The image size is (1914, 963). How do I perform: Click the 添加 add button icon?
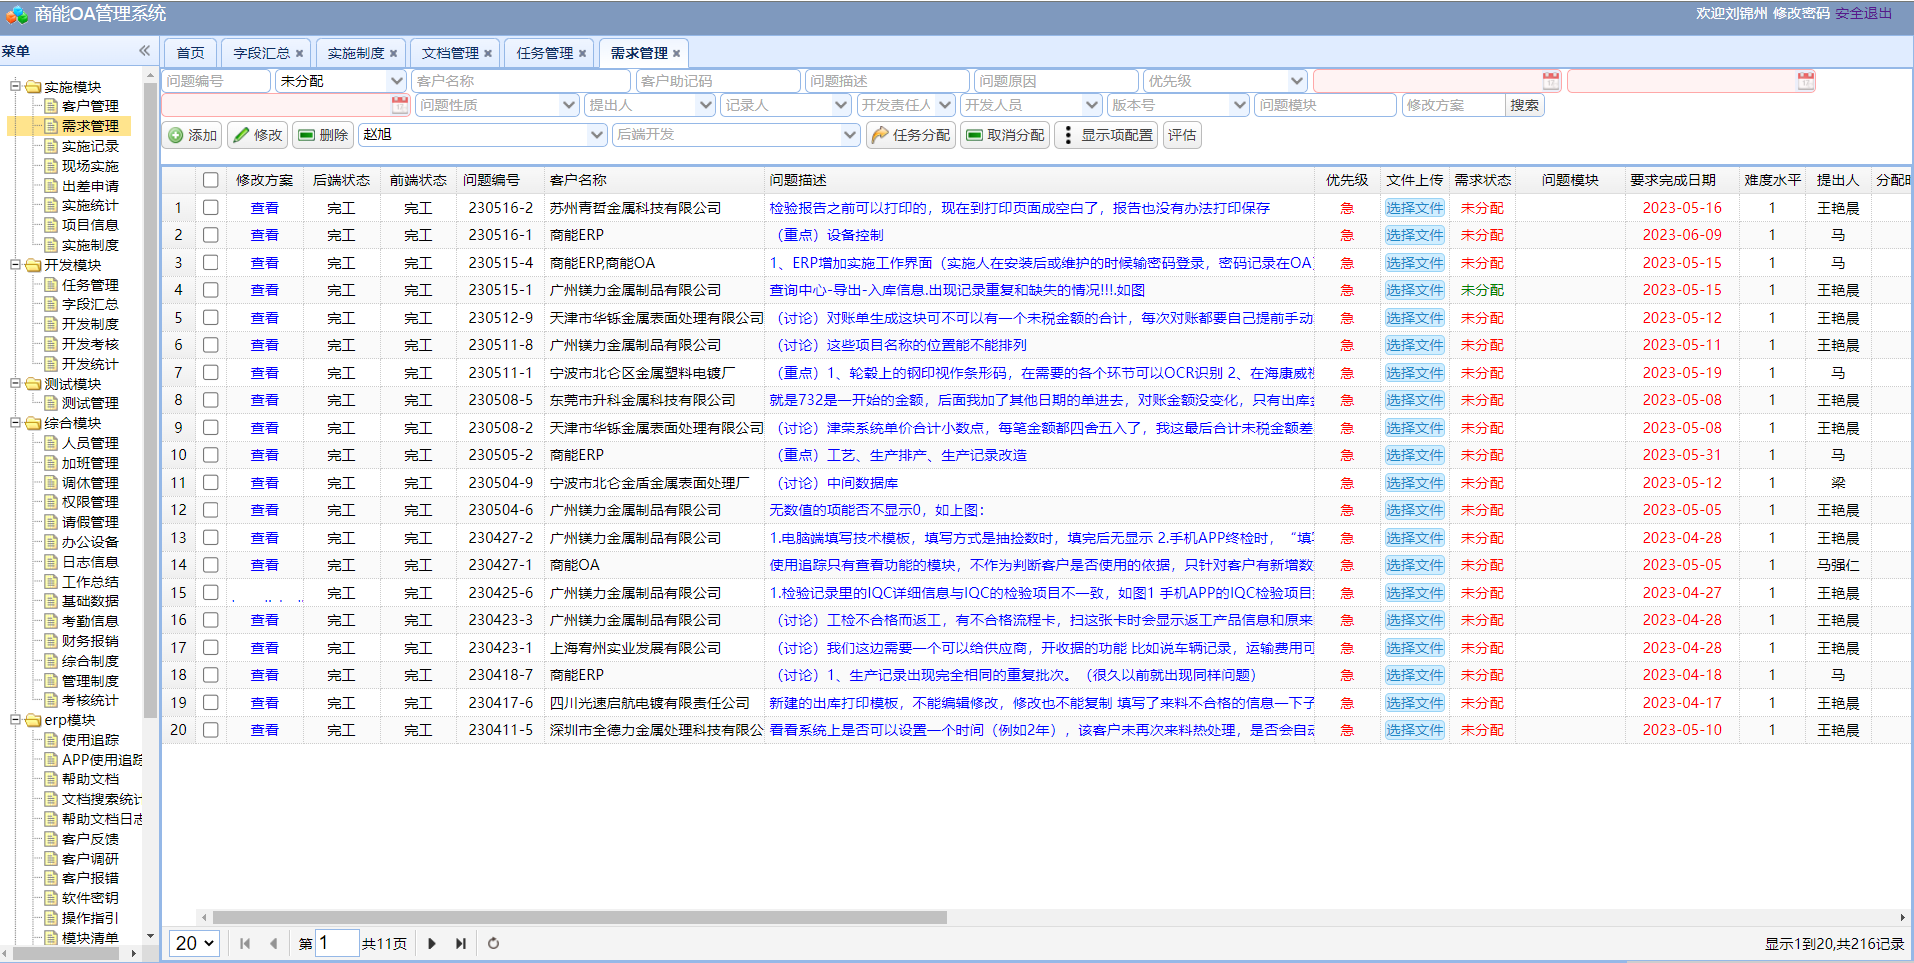click(176, 135)
